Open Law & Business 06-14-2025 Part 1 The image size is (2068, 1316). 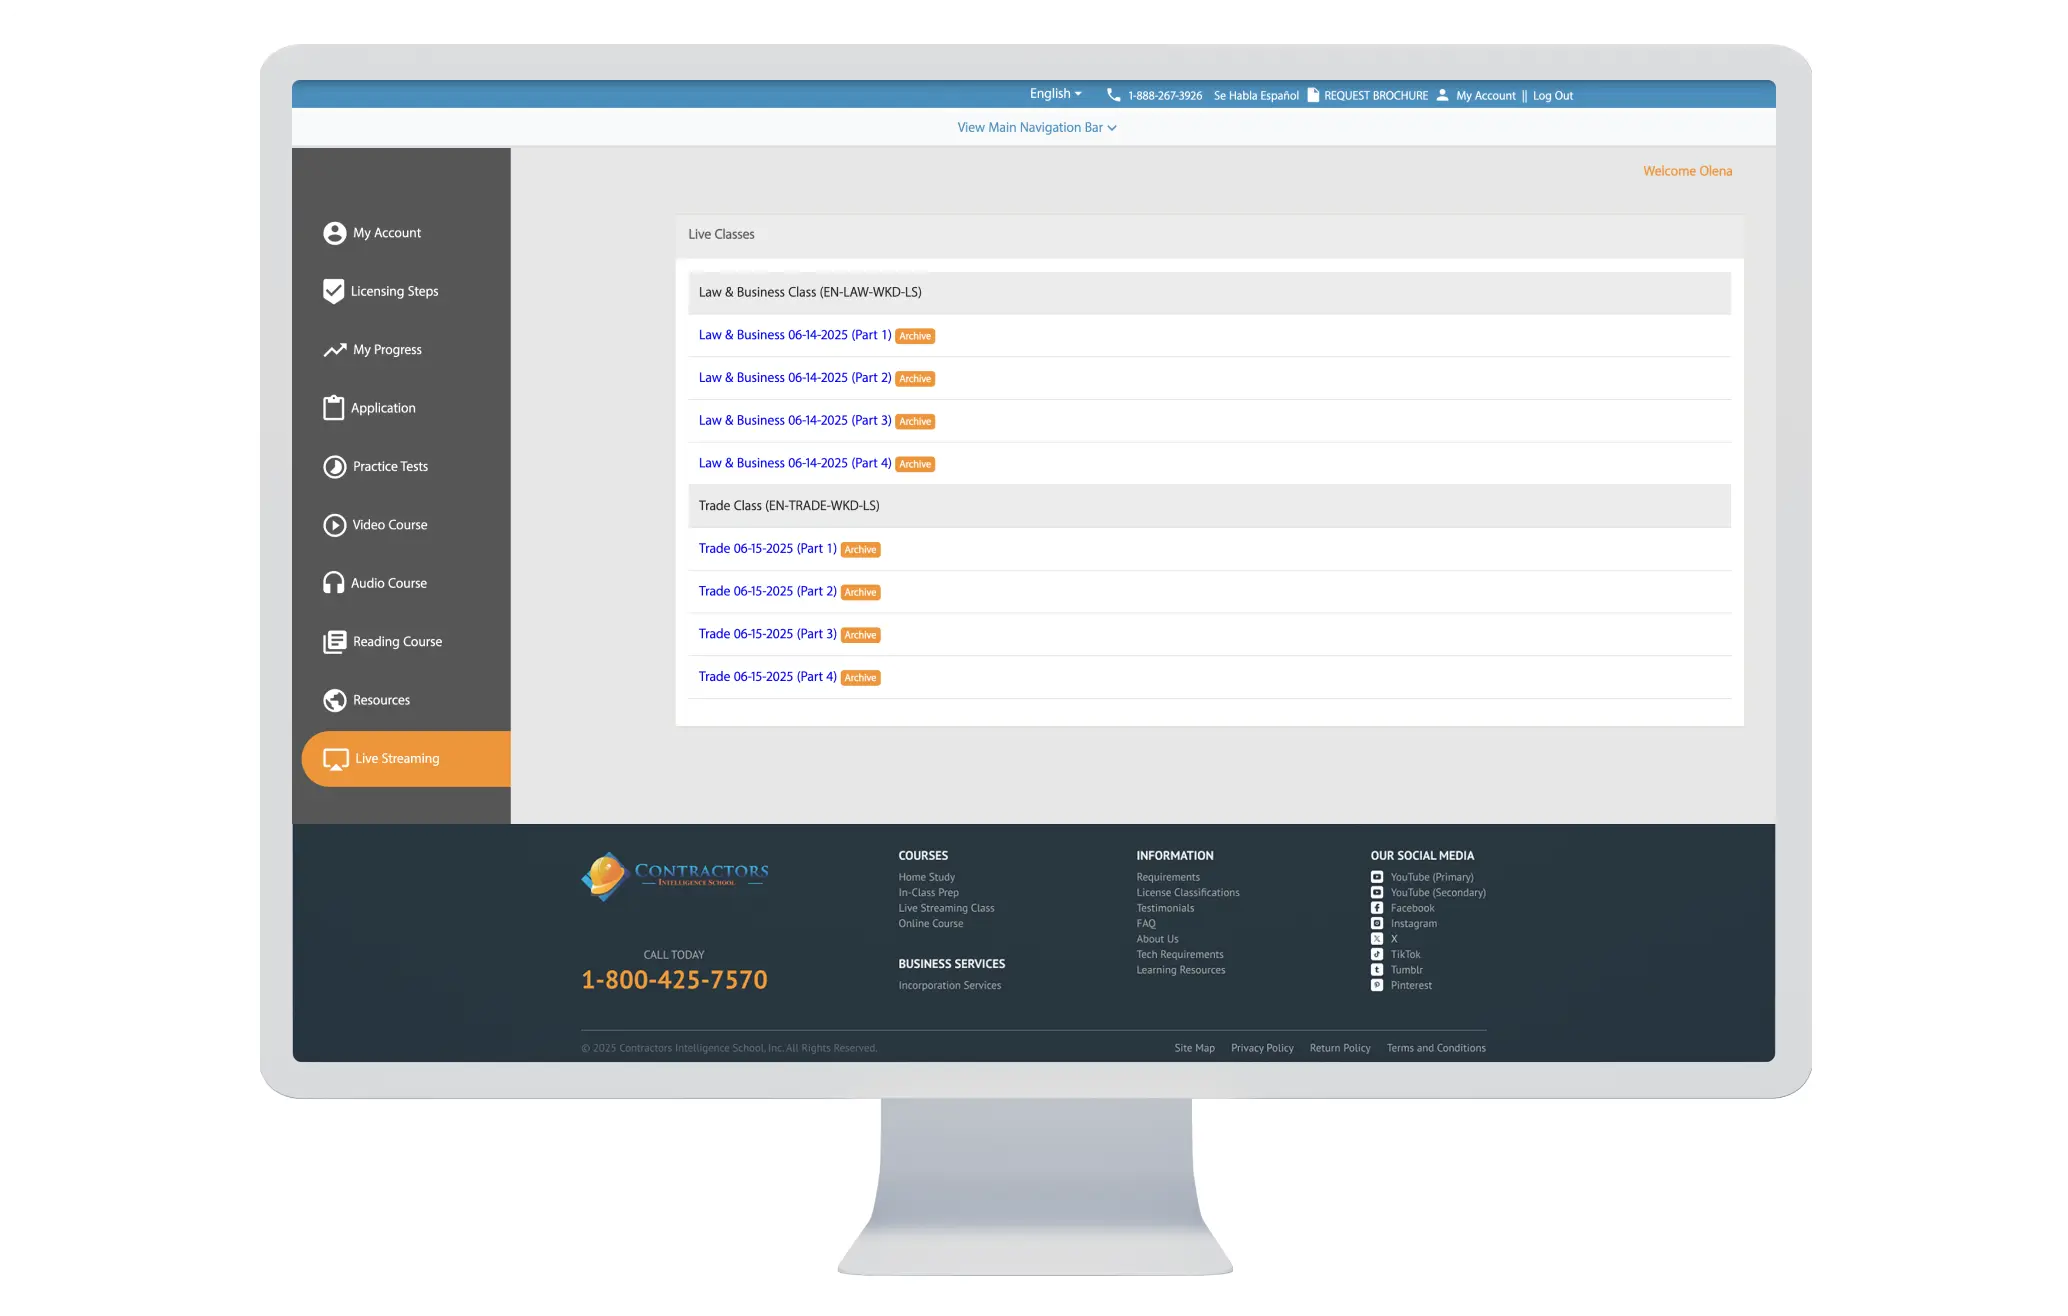[x=794, y=335]
